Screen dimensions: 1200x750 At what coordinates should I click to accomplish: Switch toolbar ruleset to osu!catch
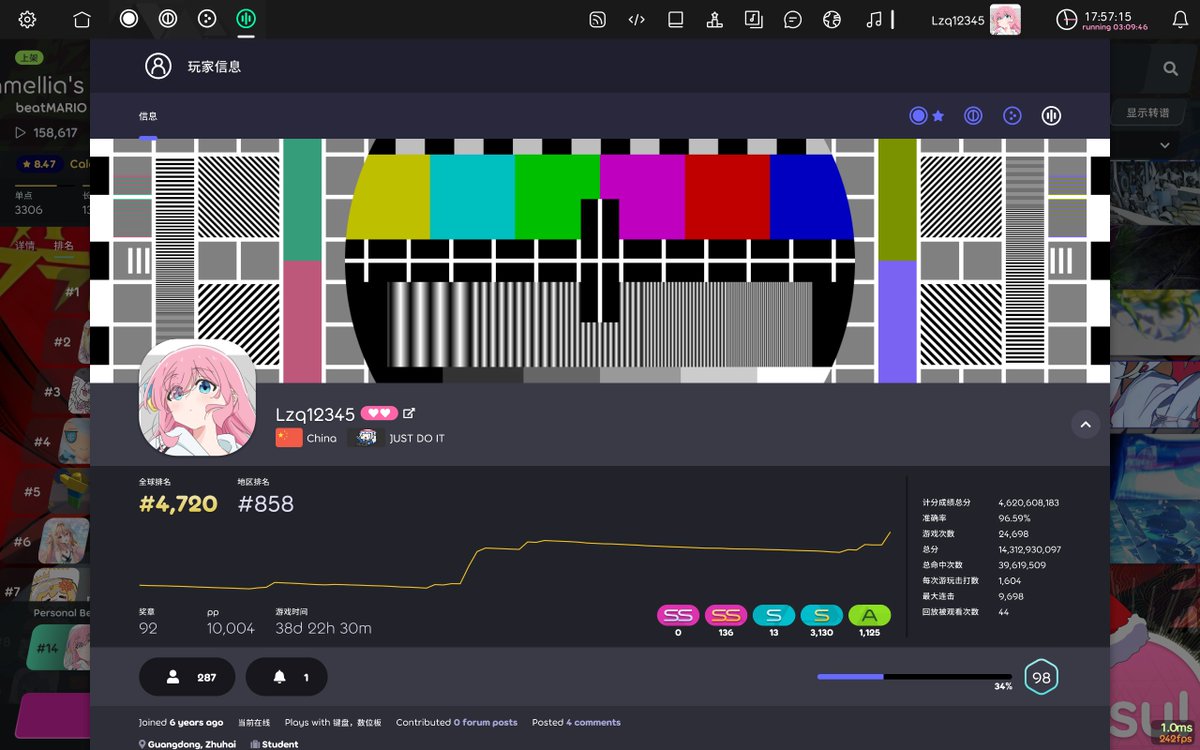(x=207, y=19)
